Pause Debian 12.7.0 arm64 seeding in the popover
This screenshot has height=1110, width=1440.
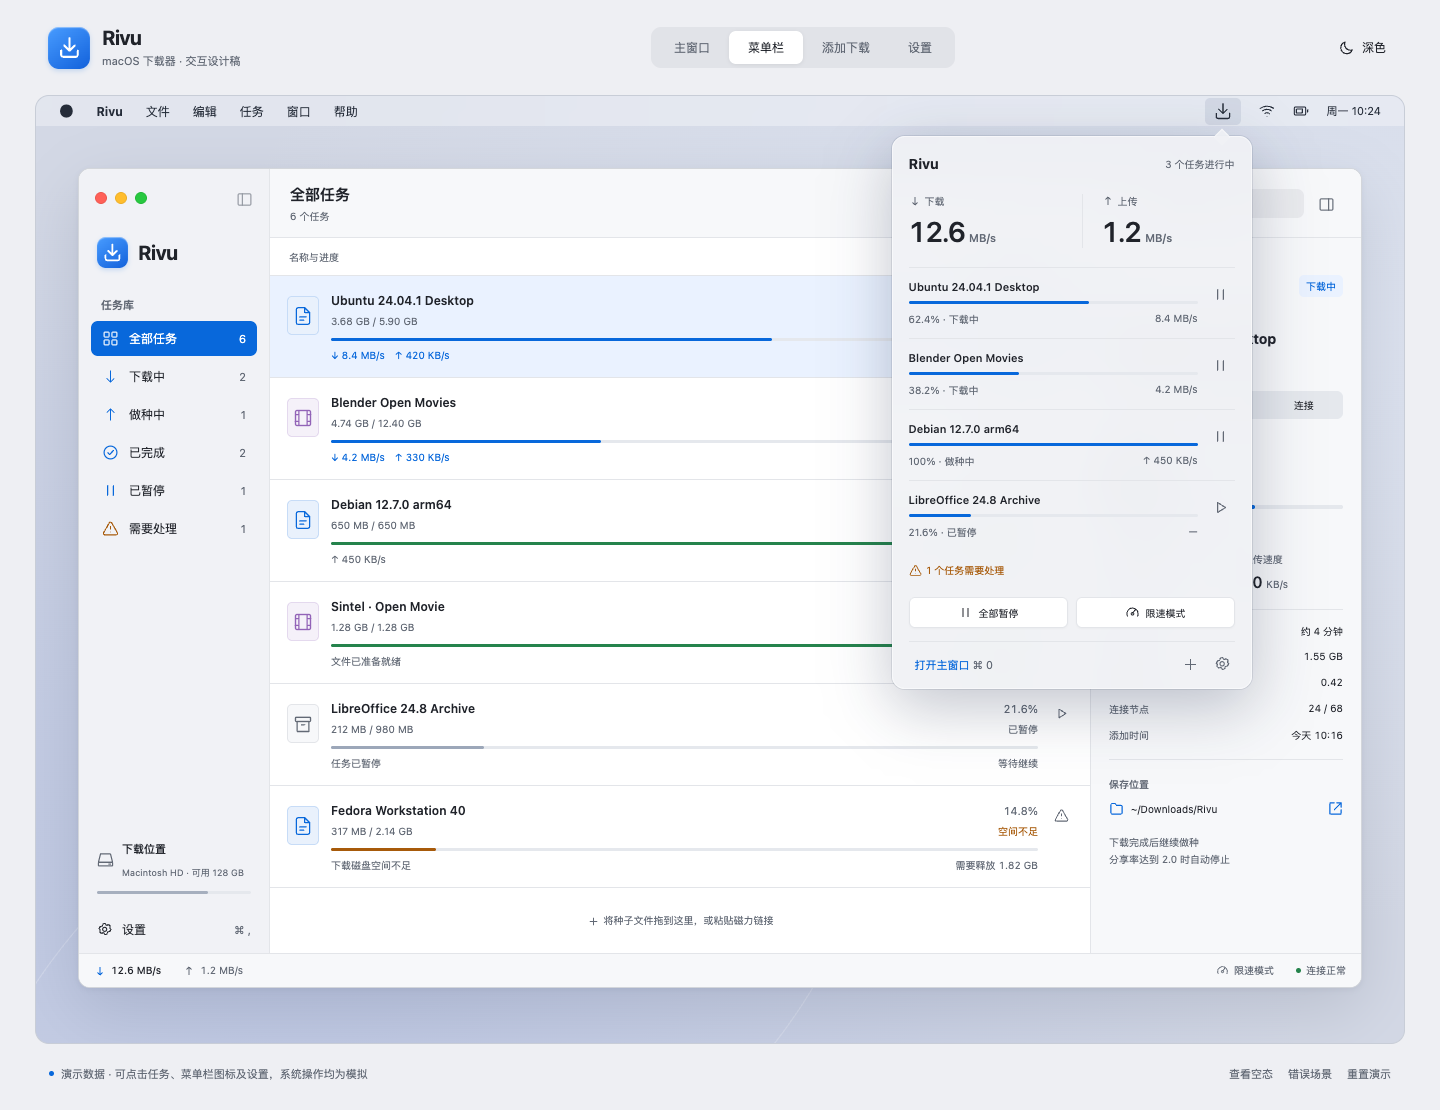(x=1220, y=437)
